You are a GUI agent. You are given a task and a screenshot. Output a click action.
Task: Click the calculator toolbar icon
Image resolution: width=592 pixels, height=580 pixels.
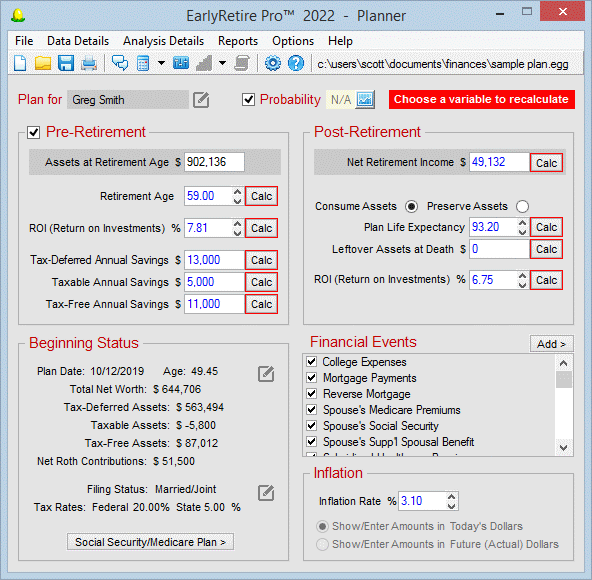[143, 63]
